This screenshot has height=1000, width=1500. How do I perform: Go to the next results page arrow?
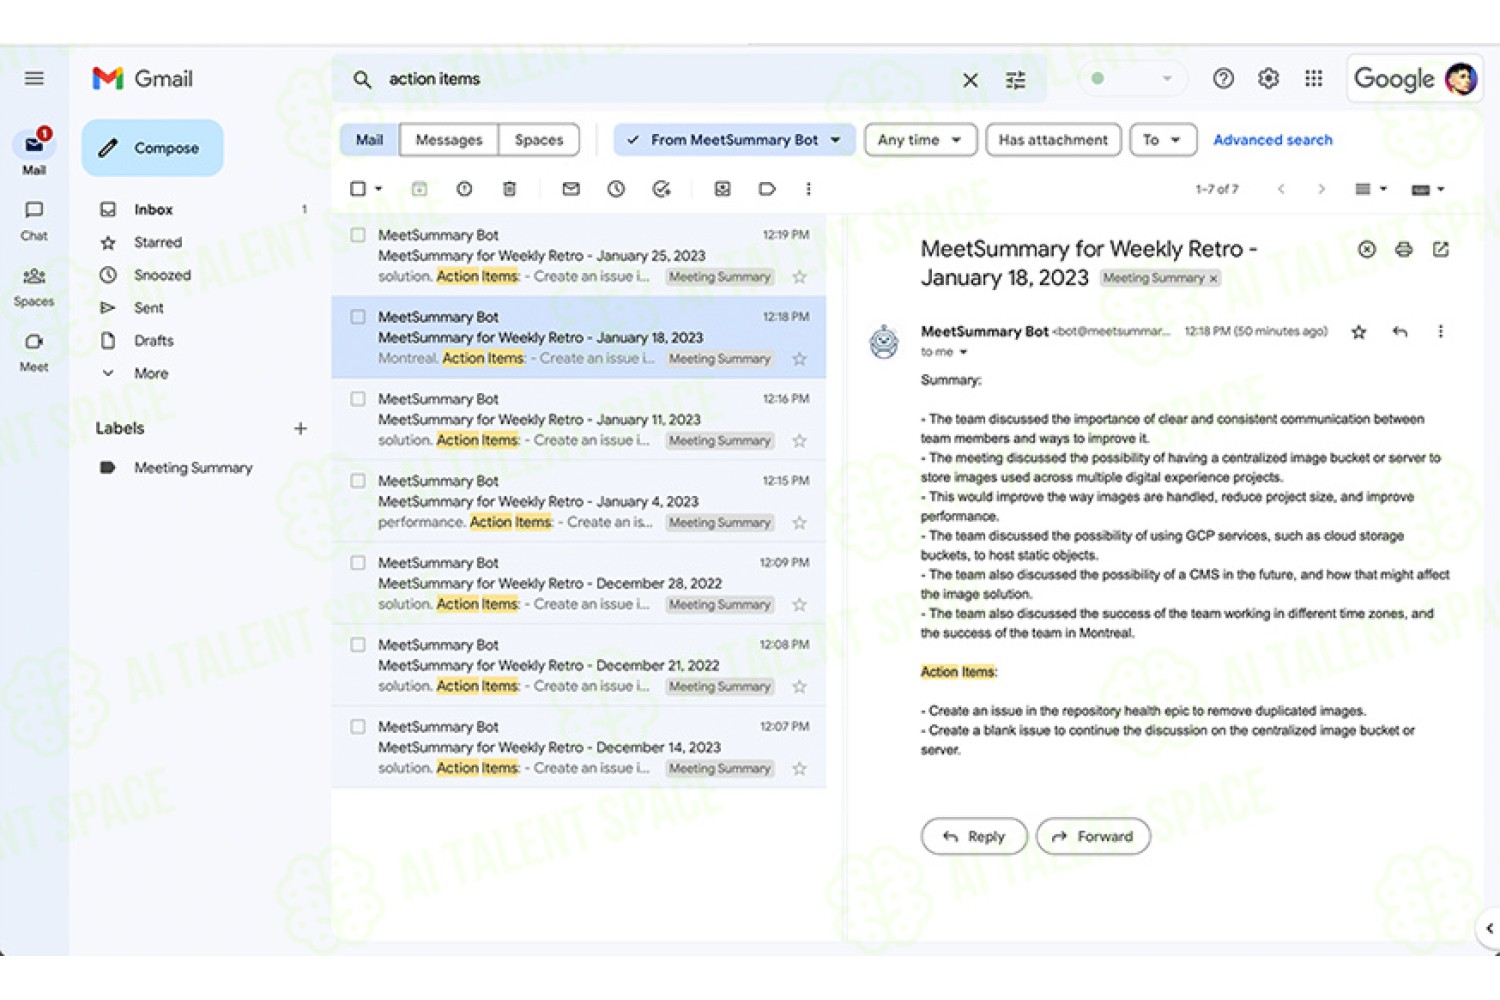pos(1320,189)
